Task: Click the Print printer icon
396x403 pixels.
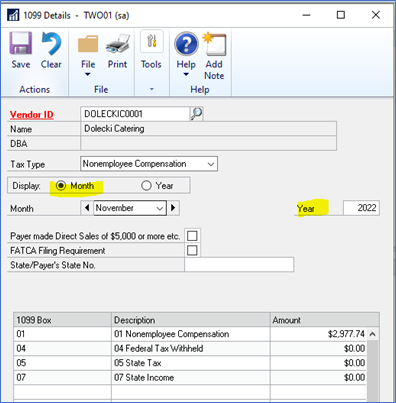Action: [118, 44]
